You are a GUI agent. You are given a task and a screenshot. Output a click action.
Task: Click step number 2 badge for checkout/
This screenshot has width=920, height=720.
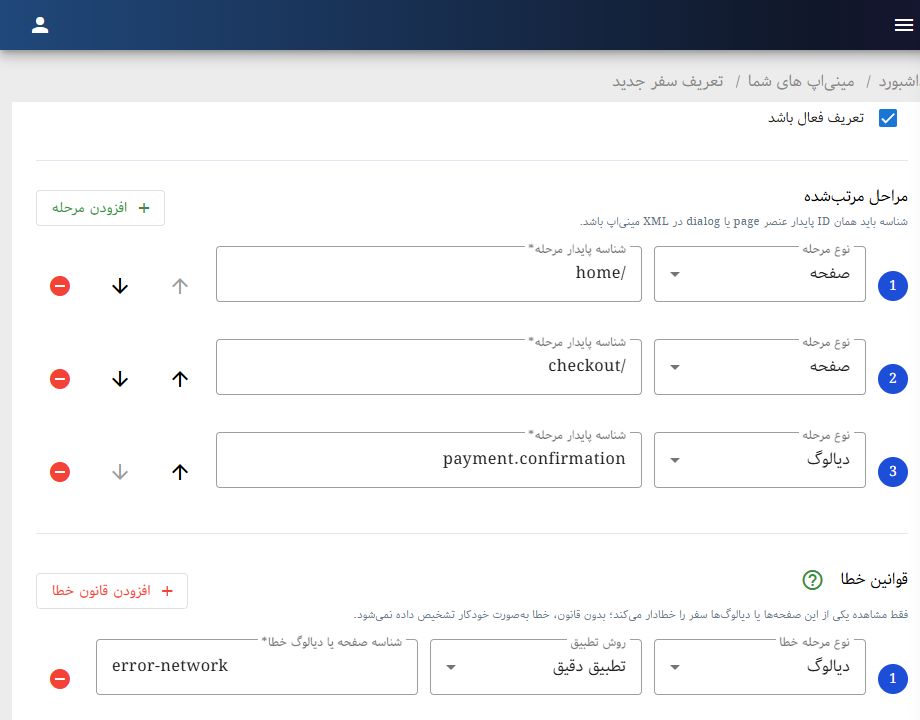tap(892, 378)
